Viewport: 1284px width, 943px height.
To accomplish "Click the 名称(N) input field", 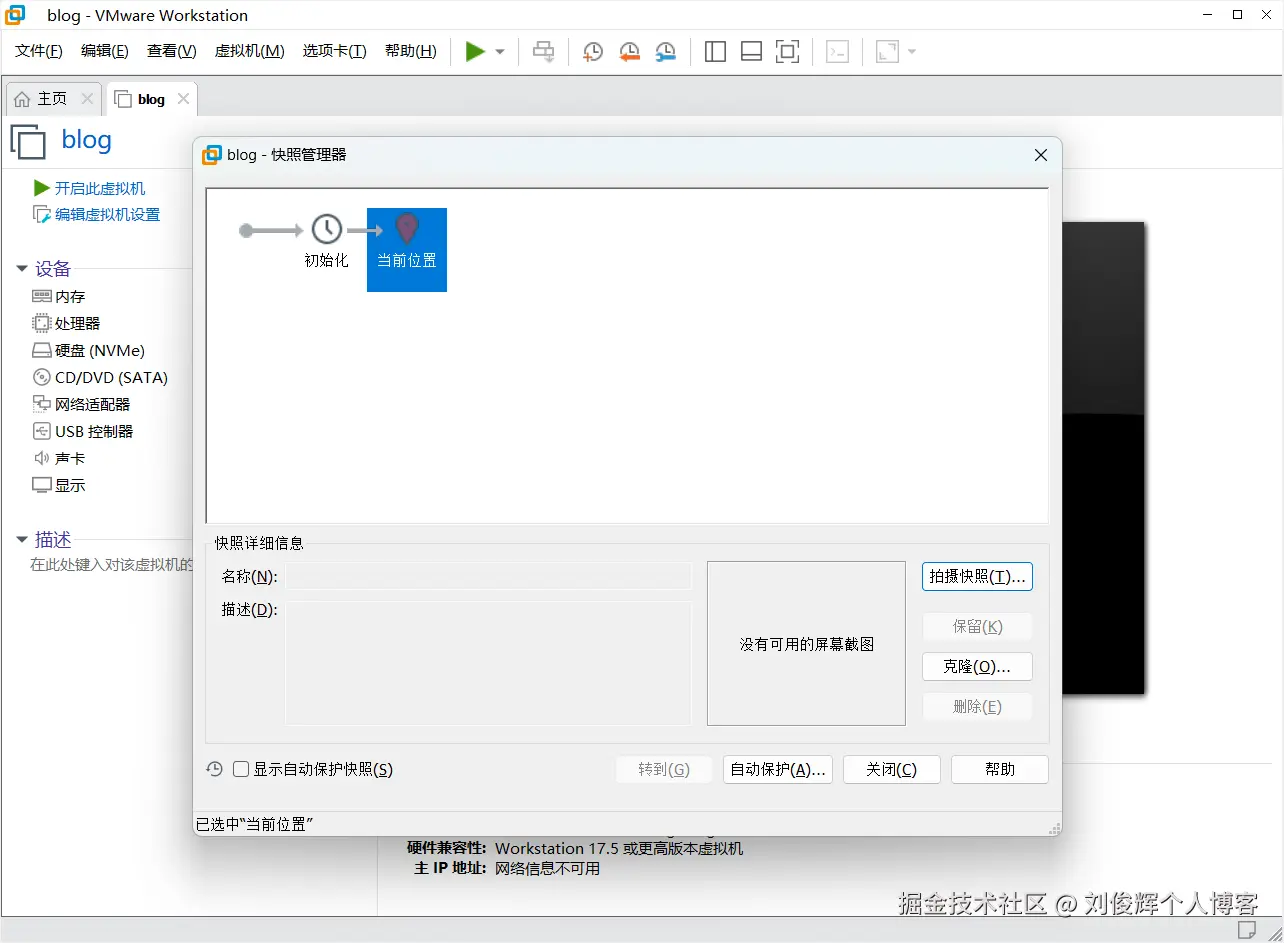I will point(489,576).
